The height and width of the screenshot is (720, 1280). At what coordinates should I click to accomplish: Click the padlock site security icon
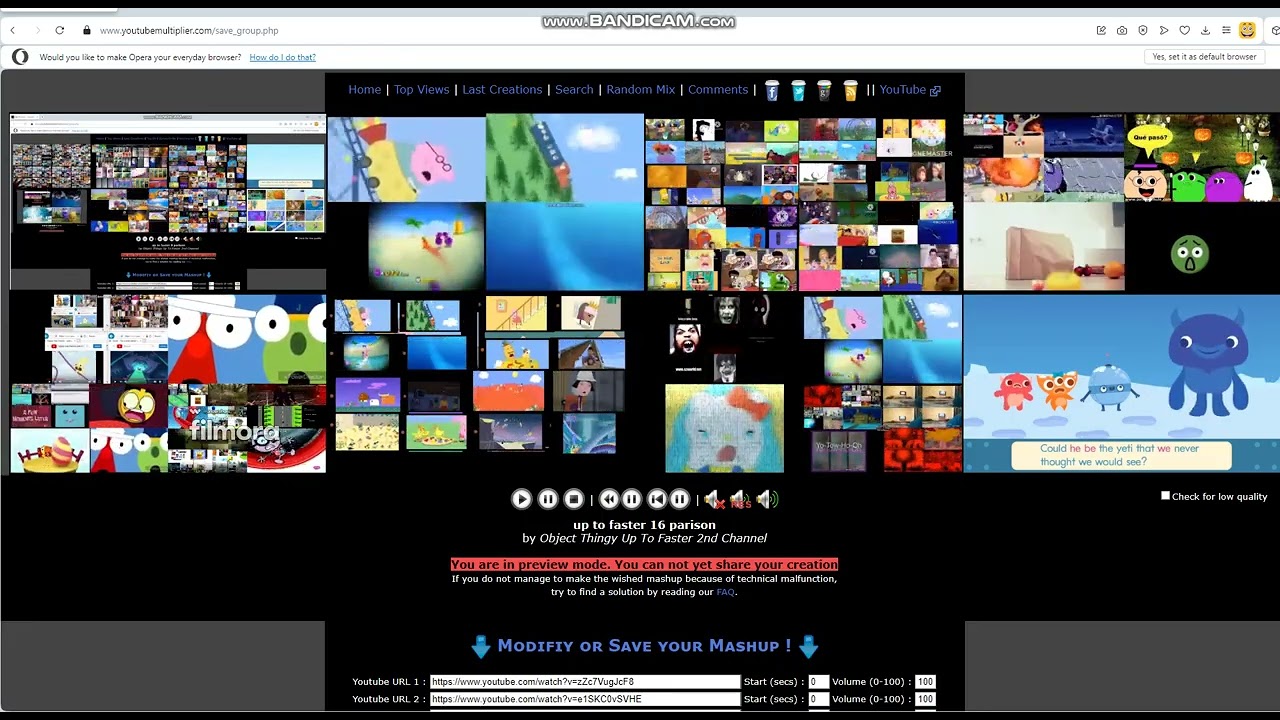point(87,30)
